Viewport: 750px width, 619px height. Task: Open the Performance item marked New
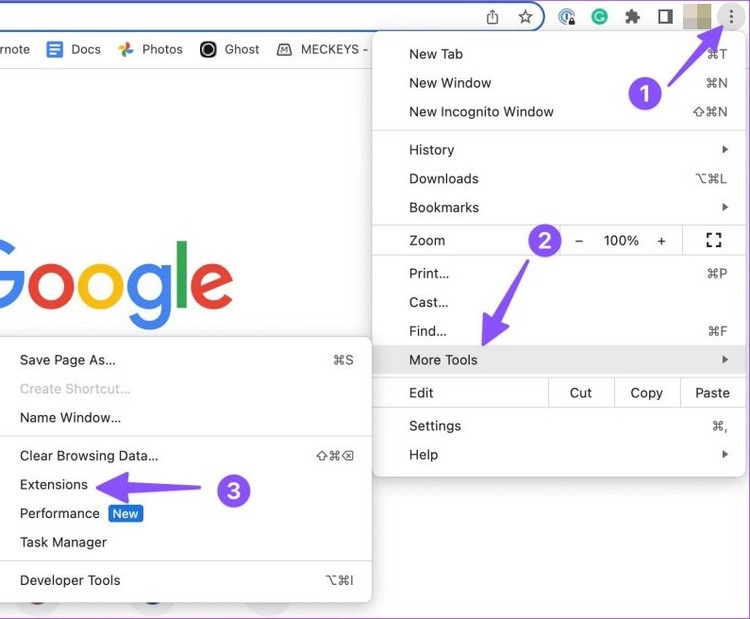click(x=186, y=513)
